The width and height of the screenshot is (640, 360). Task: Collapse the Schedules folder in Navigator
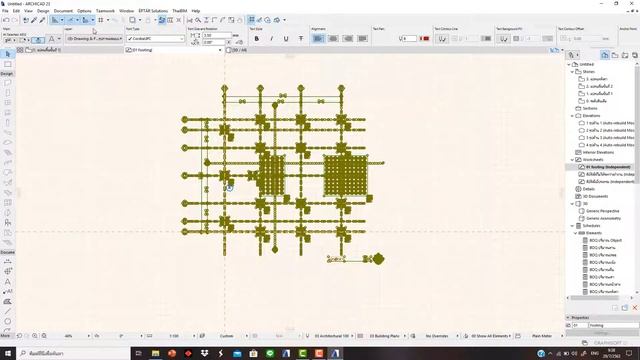572,226
